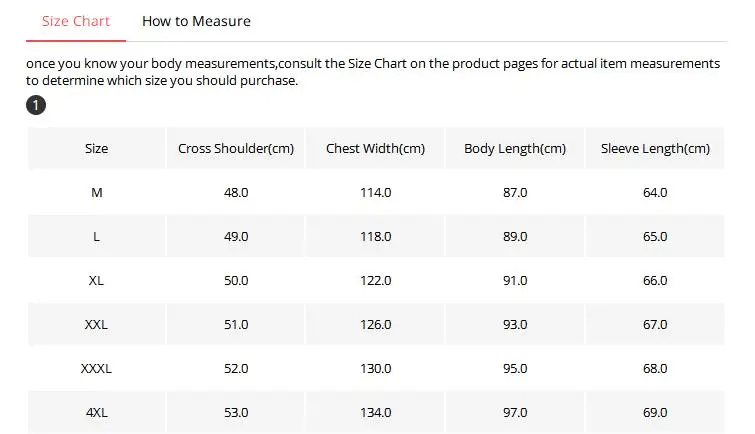This screenshot has width=755, height=434.
Task: Click the 67.0 sleeve length cell
Action: pos(655,325)
